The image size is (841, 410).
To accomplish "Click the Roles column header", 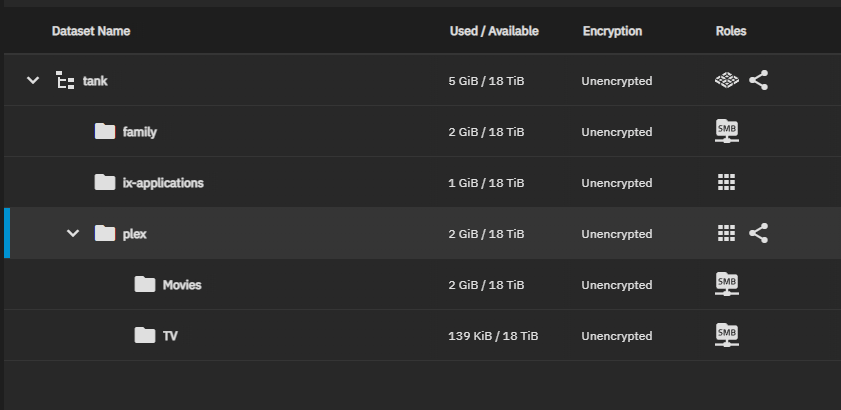I will 731,31.
